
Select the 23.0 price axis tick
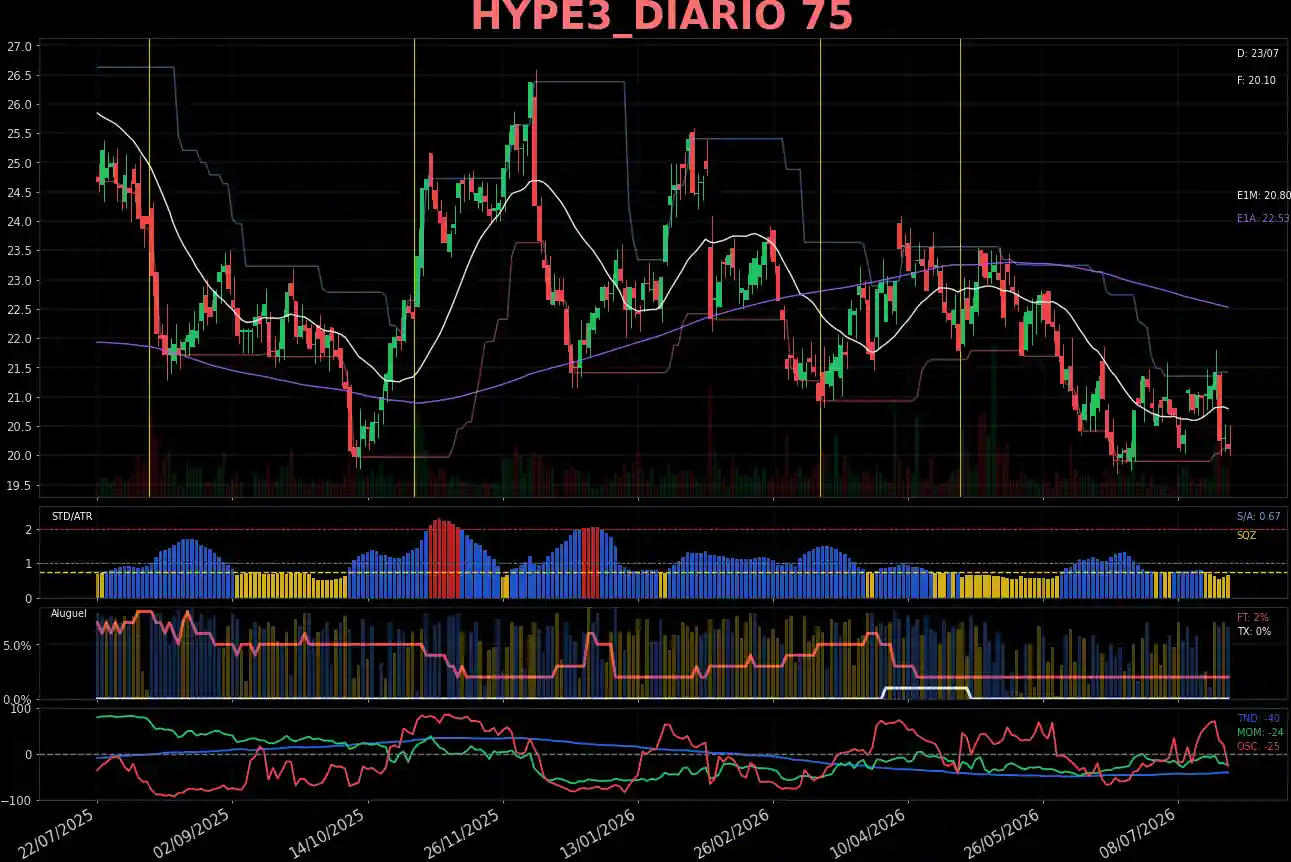point(20,281)
